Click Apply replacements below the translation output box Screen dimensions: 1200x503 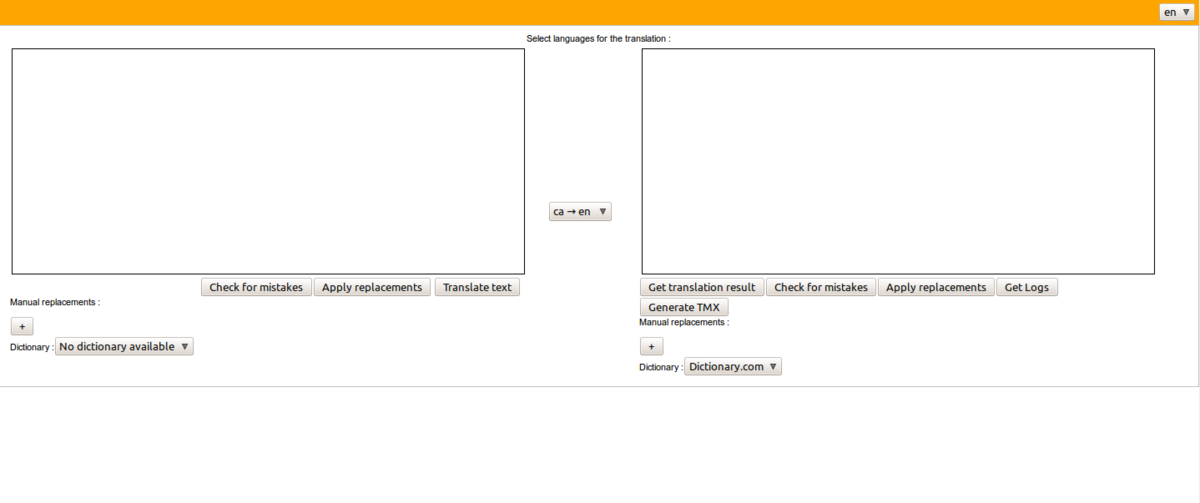tap(936, 287)
